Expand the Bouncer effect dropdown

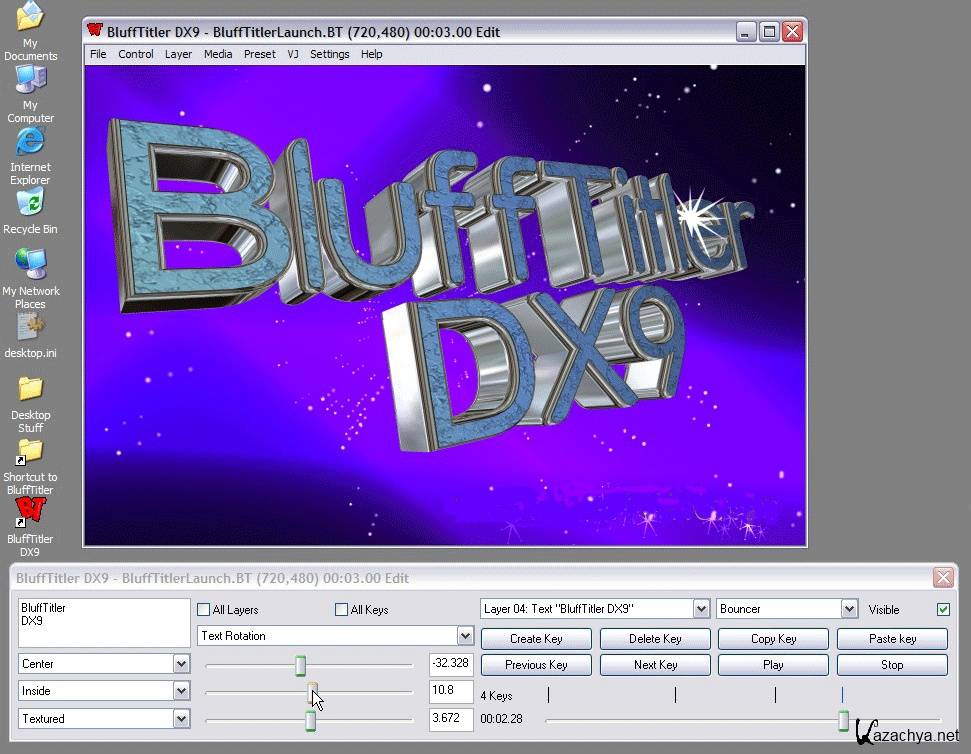point(849,609)
